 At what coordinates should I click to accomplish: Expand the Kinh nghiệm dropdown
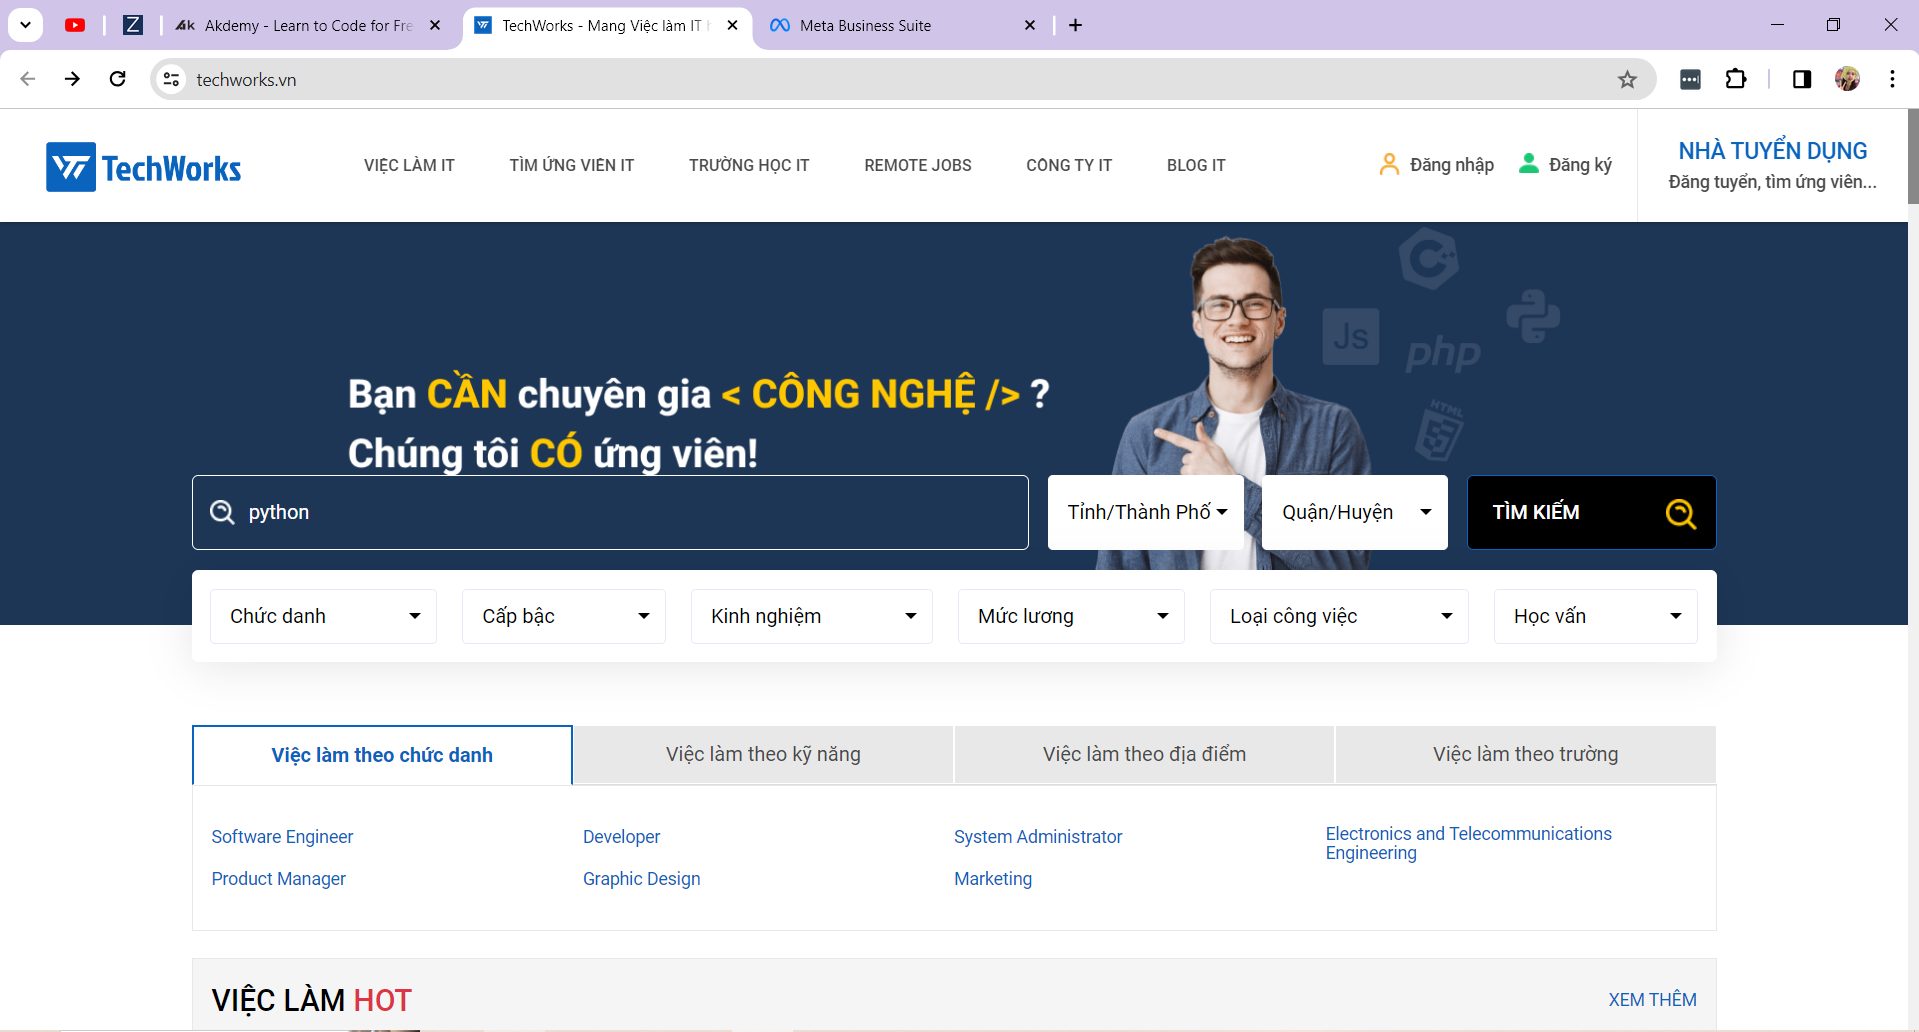pyautogui.click(x=811, y=616)
